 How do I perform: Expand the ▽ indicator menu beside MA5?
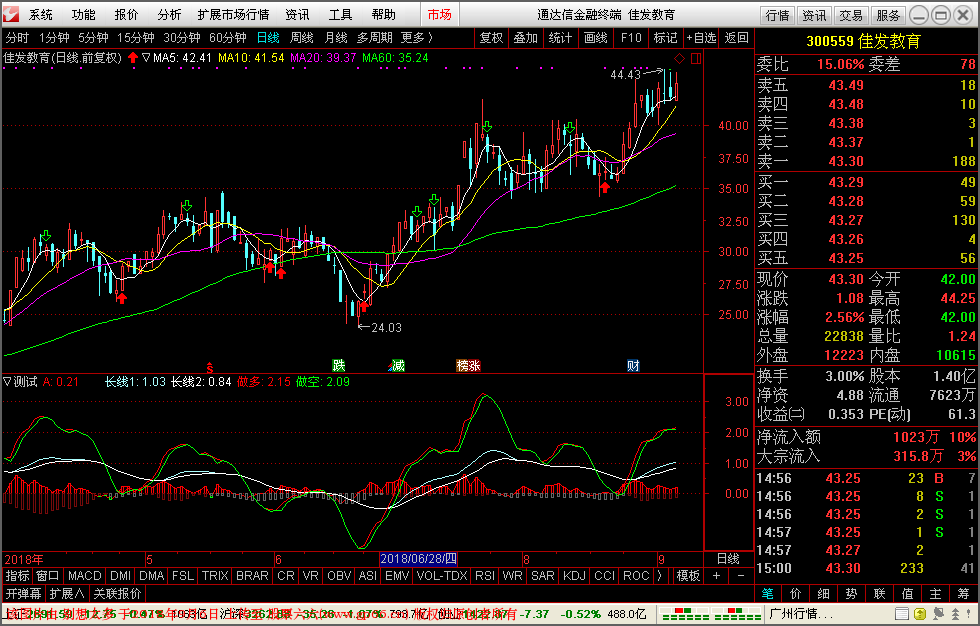pyautogui.click(x=146, y=57)
